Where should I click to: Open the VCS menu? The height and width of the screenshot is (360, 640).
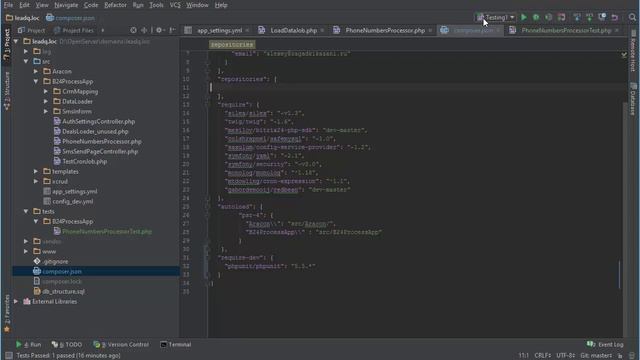tap(175, 5)
